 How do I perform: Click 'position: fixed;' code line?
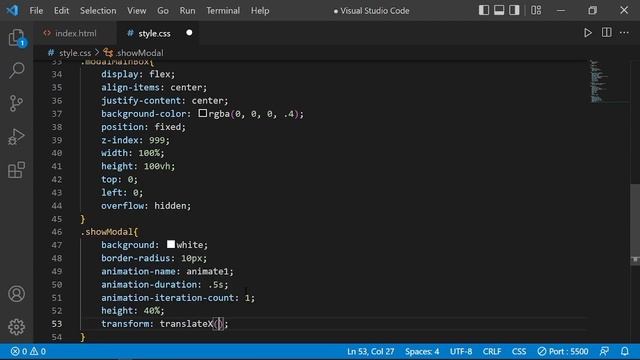click(x=143, y=127)
